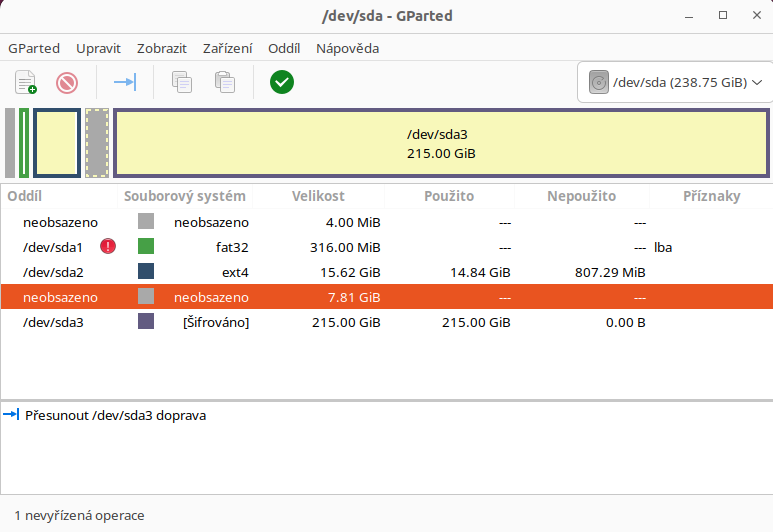This screenshot has height=532, width=773.
Task: Click the resize/move partition toolbar icon
Action: coord(125,82)
